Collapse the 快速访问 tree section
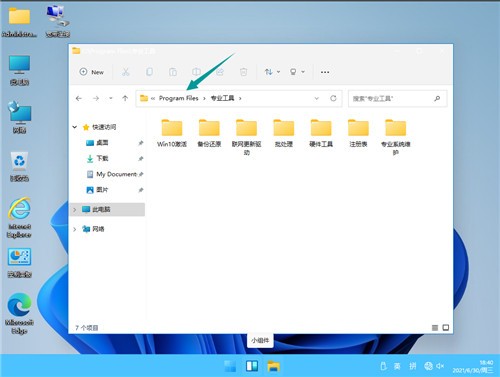This screenshot has width=500, height=377. pos(75,127)
